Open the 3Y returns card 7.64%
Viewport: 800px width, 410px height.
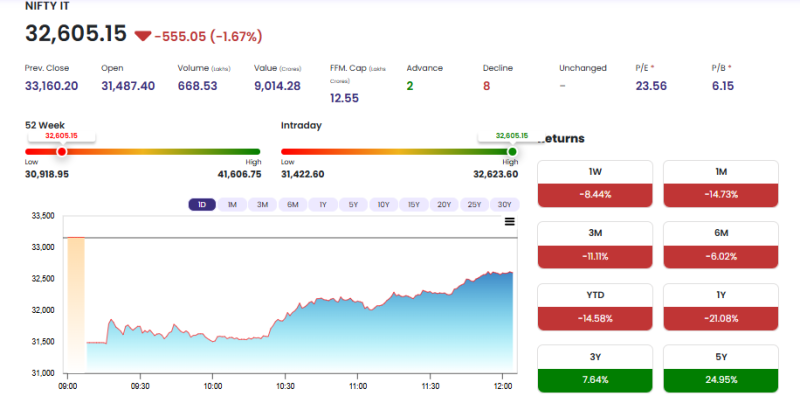coord(595,369)
